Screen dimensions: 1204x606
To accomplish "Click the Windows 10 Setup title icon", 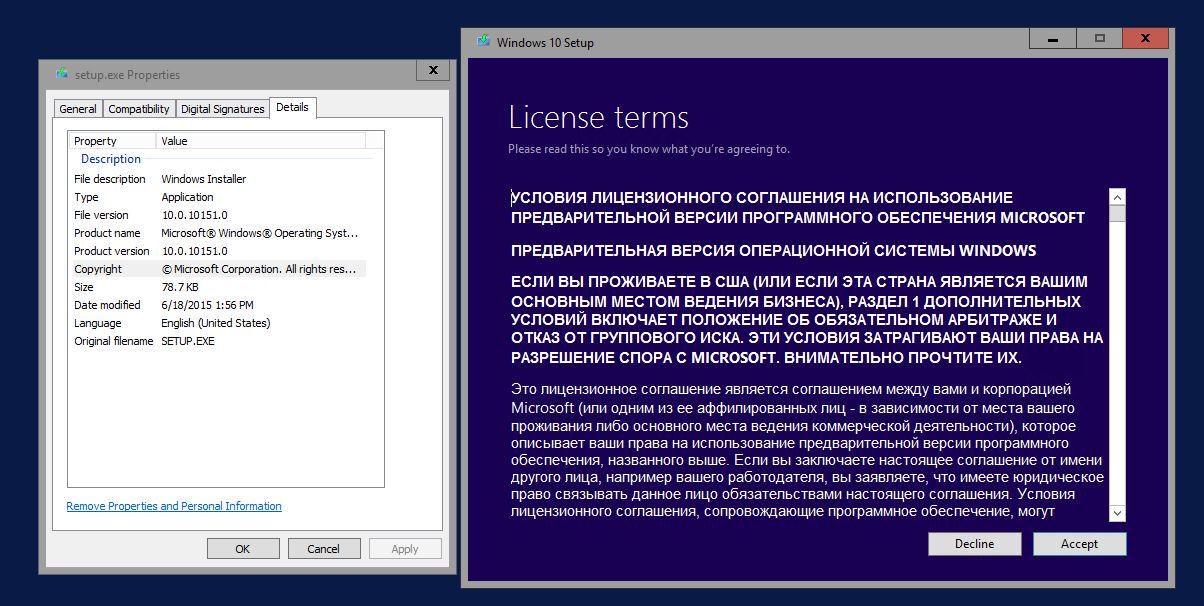I will (x=484, y=42).
